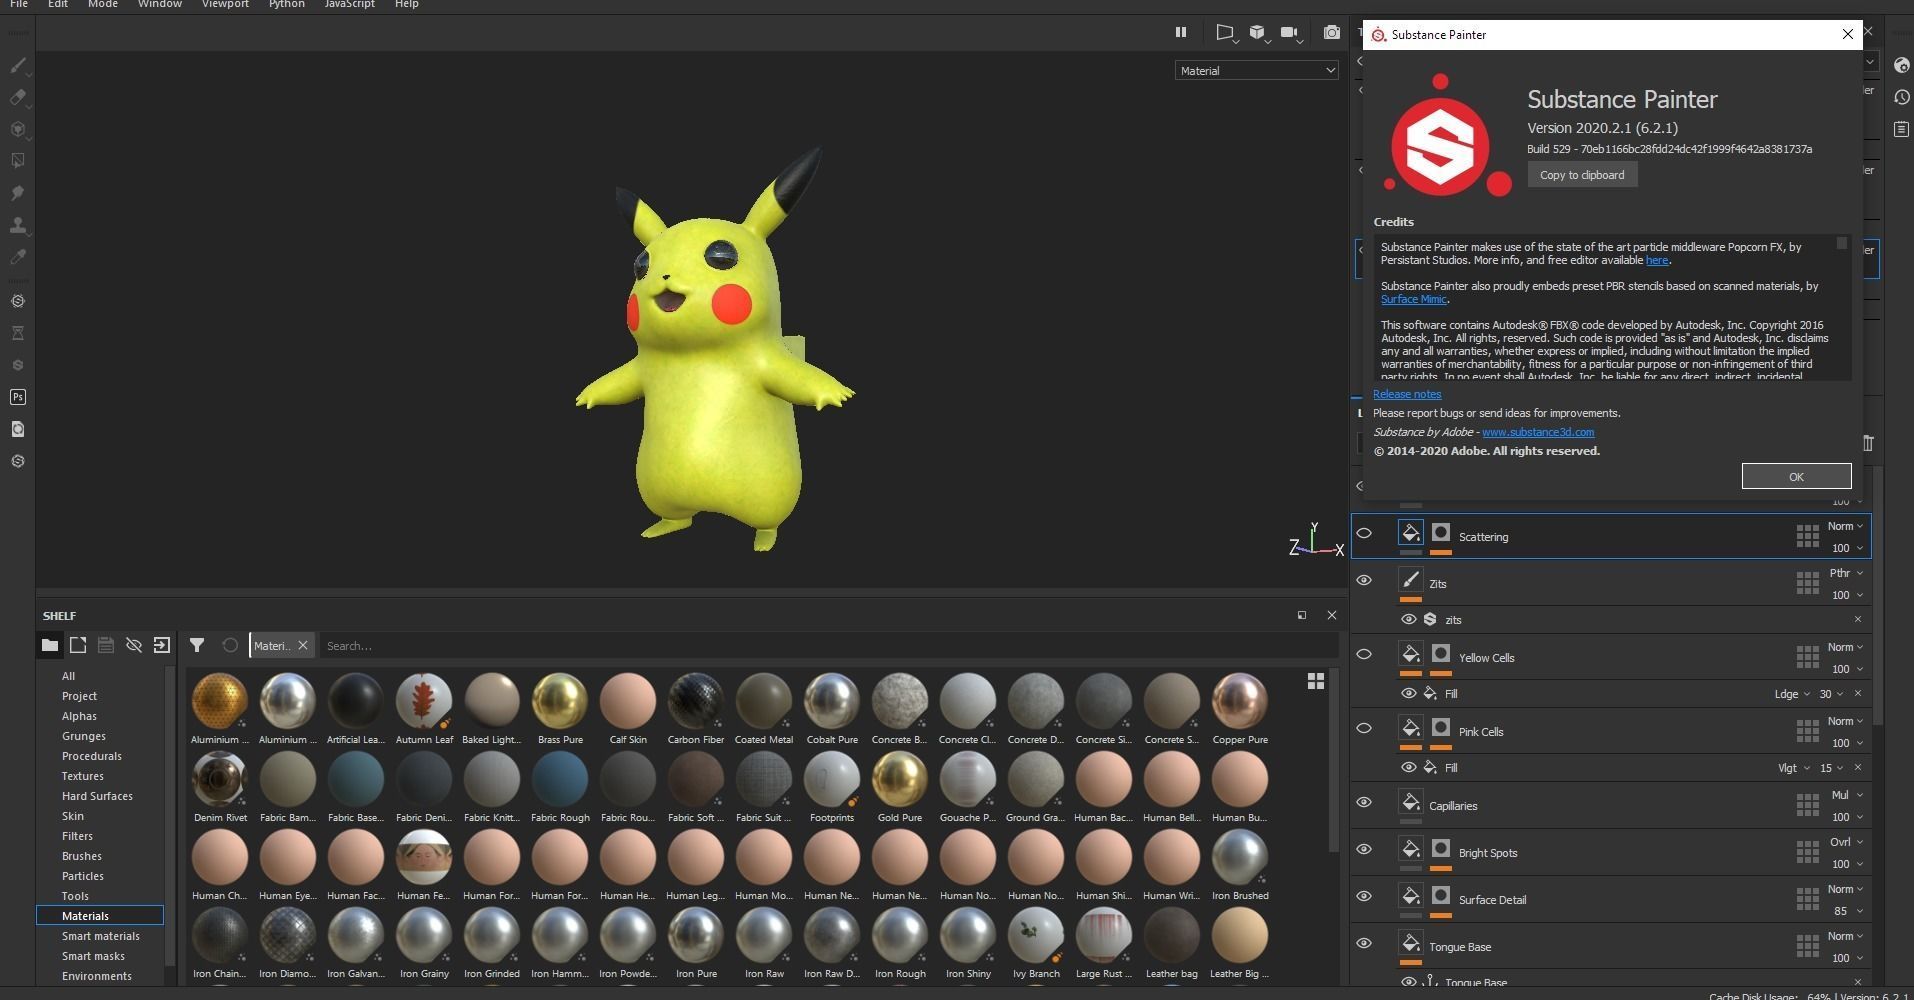
Task: Open the Surface Detail opacity 85 dropdown
Action: click(1848, 911)
